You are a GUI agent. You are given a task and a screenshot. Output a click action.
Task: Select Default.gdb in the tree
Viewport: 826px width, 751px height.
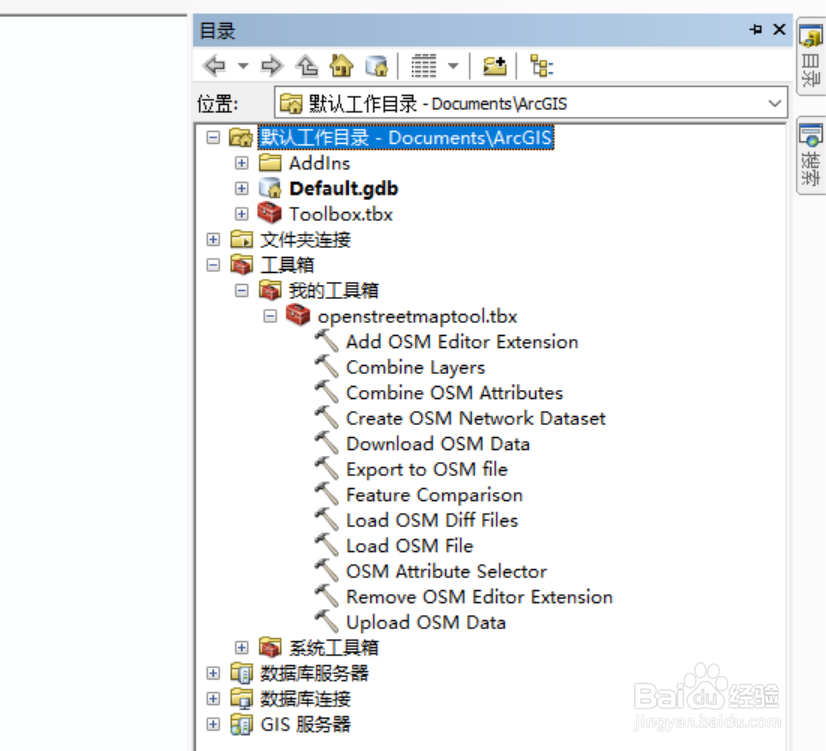point(343,189)
